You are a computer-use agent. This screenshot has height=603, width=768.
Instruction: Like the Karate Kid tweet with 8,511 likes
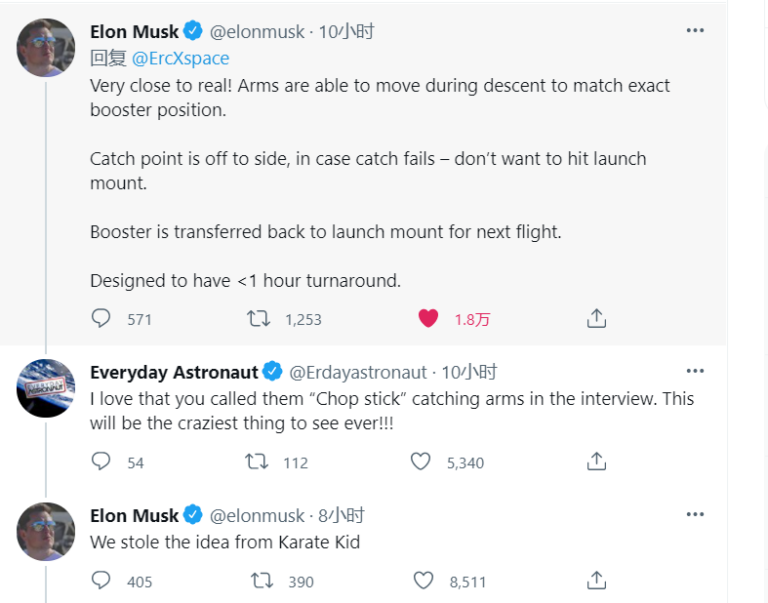(x=423, y=580)
